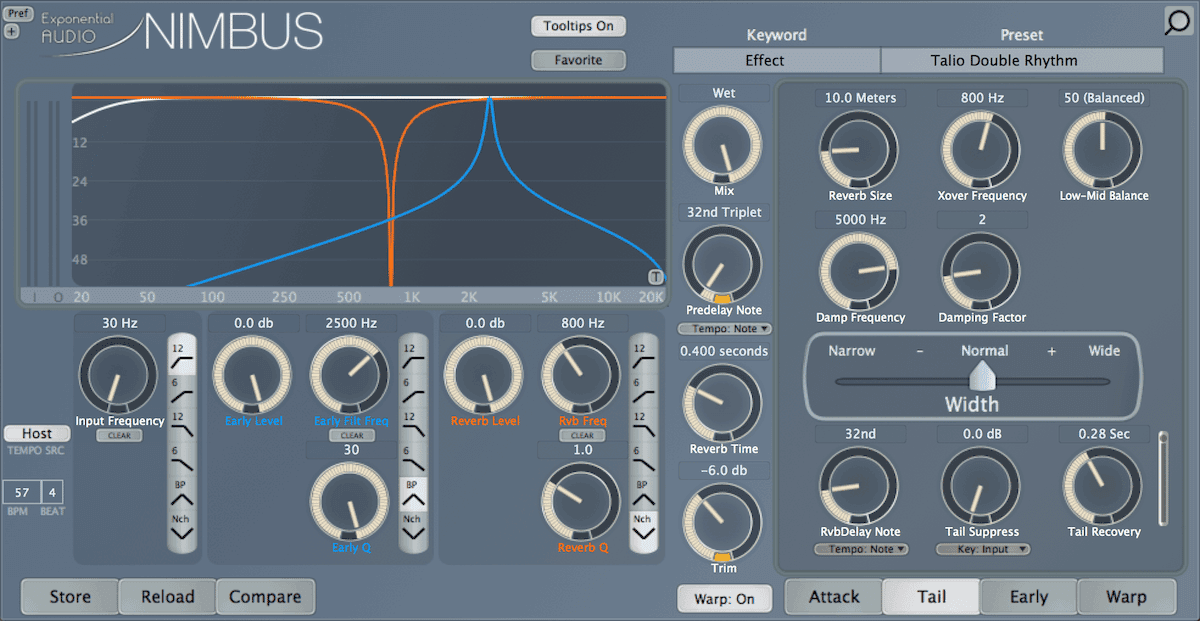
Task: Select 6 dB high-pass for Early filter
Action: pos(411,389)
